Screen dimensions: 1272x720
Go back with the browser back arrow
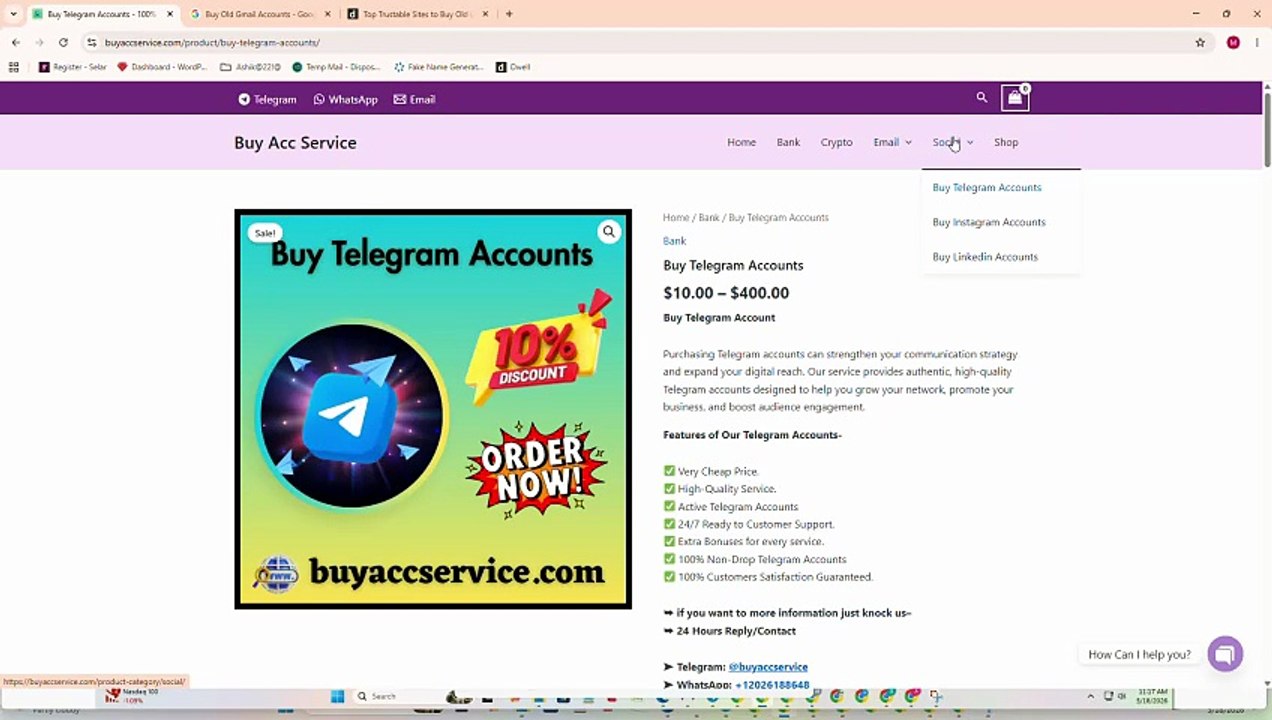click(x=16, y=42)
